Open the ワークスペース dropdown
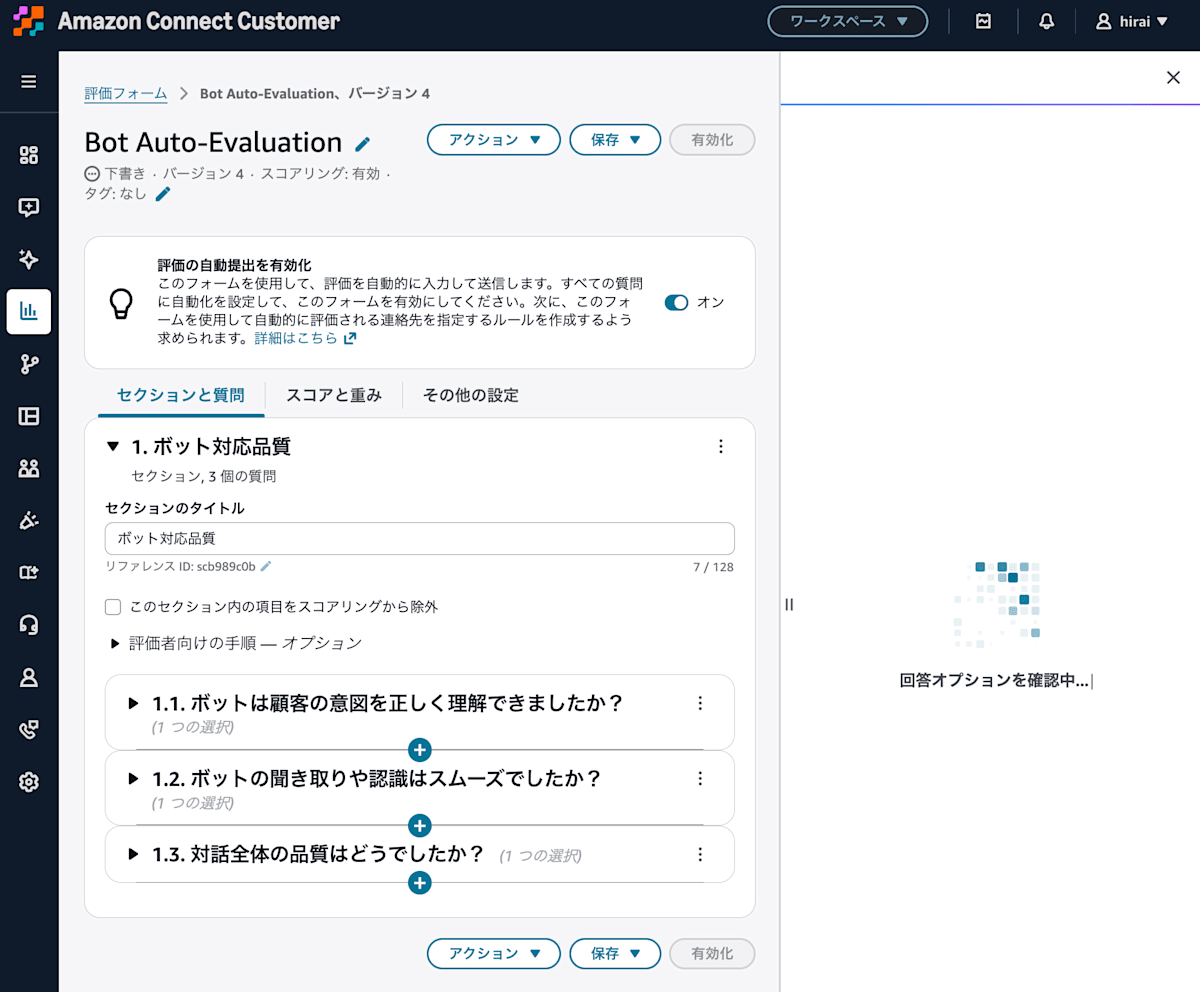 (848, 21)
